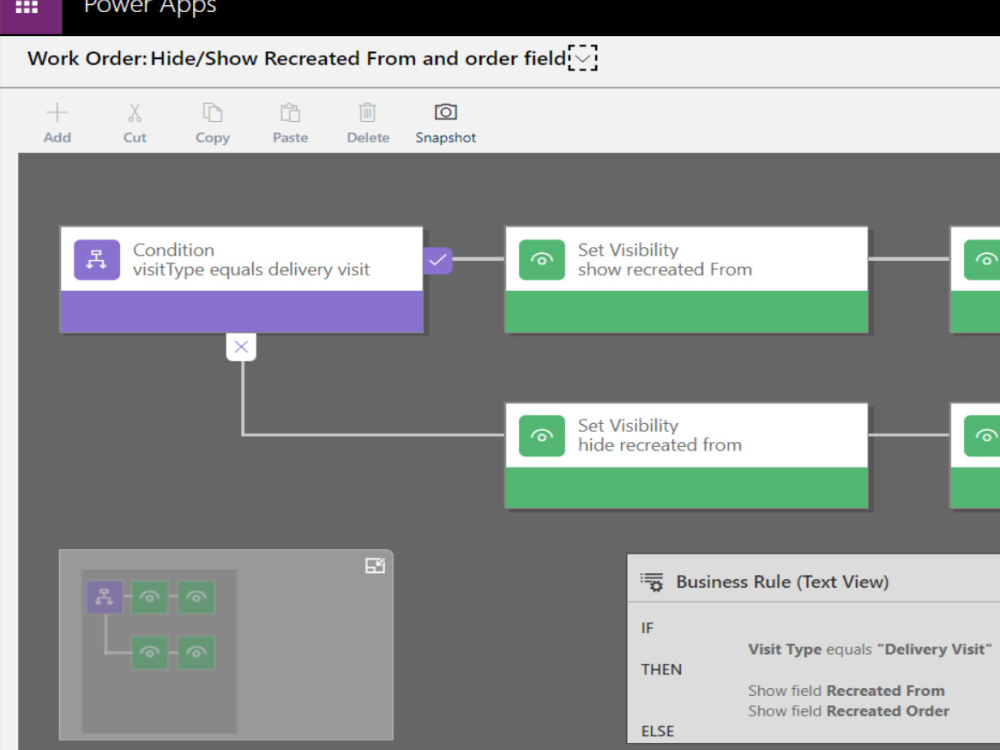Screen dimensions: 1000x750
Task: Select the partially visible top-right action eye icon
Action: pos(982,260)
